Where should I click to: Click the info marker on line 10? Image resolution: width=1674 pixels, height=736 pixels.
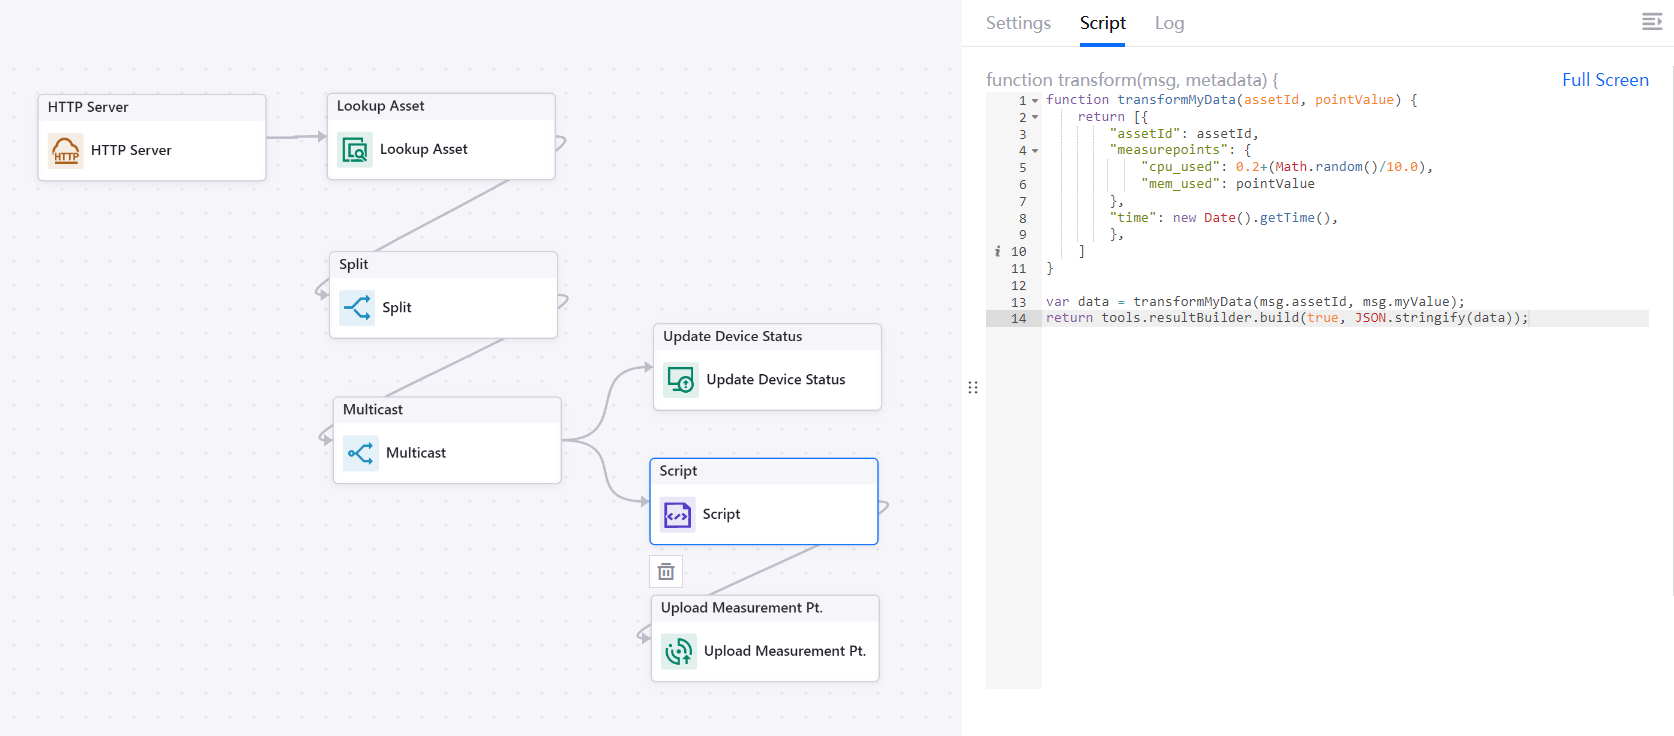pyautogui.click(x=997, y=252)
